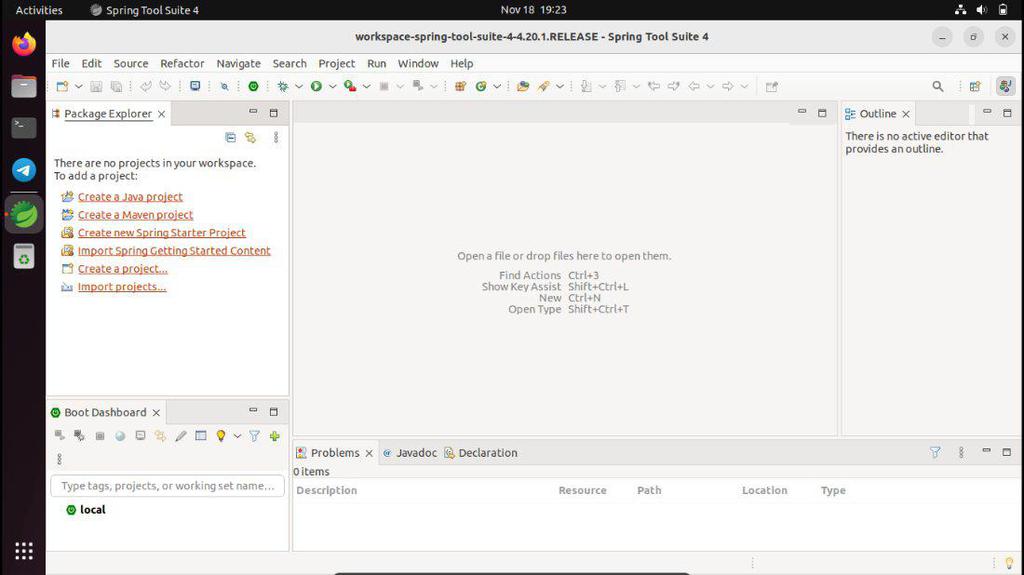
Task: Expand the Coverage dropdown arrow
Action: (x=366, y=86)
